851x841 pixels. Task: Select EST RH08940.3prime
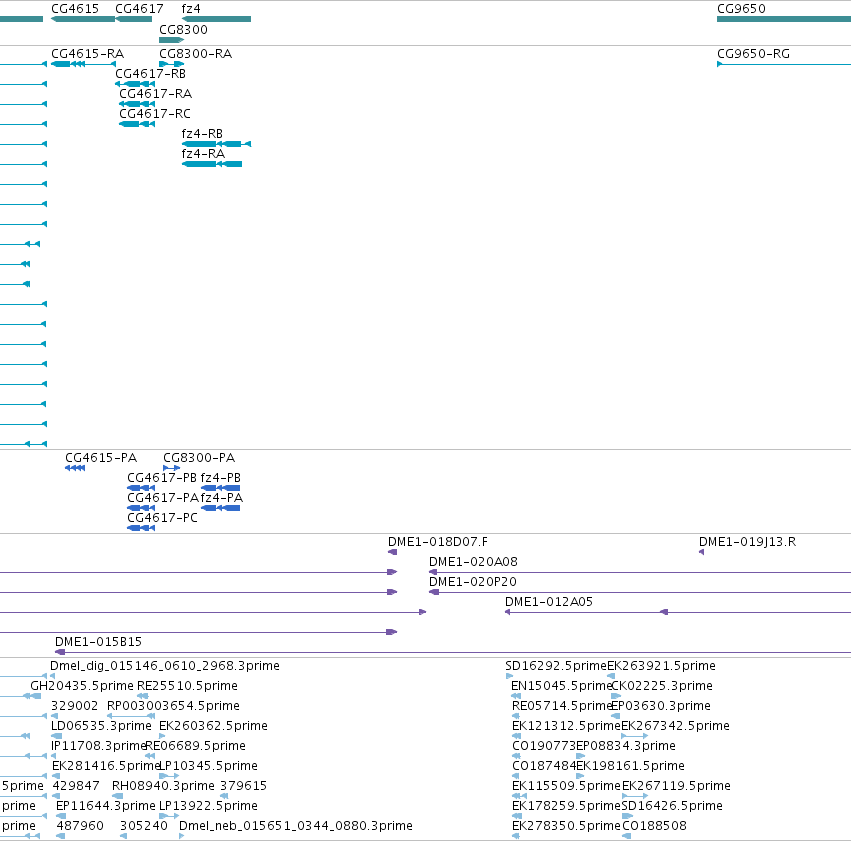click(163, 786)
